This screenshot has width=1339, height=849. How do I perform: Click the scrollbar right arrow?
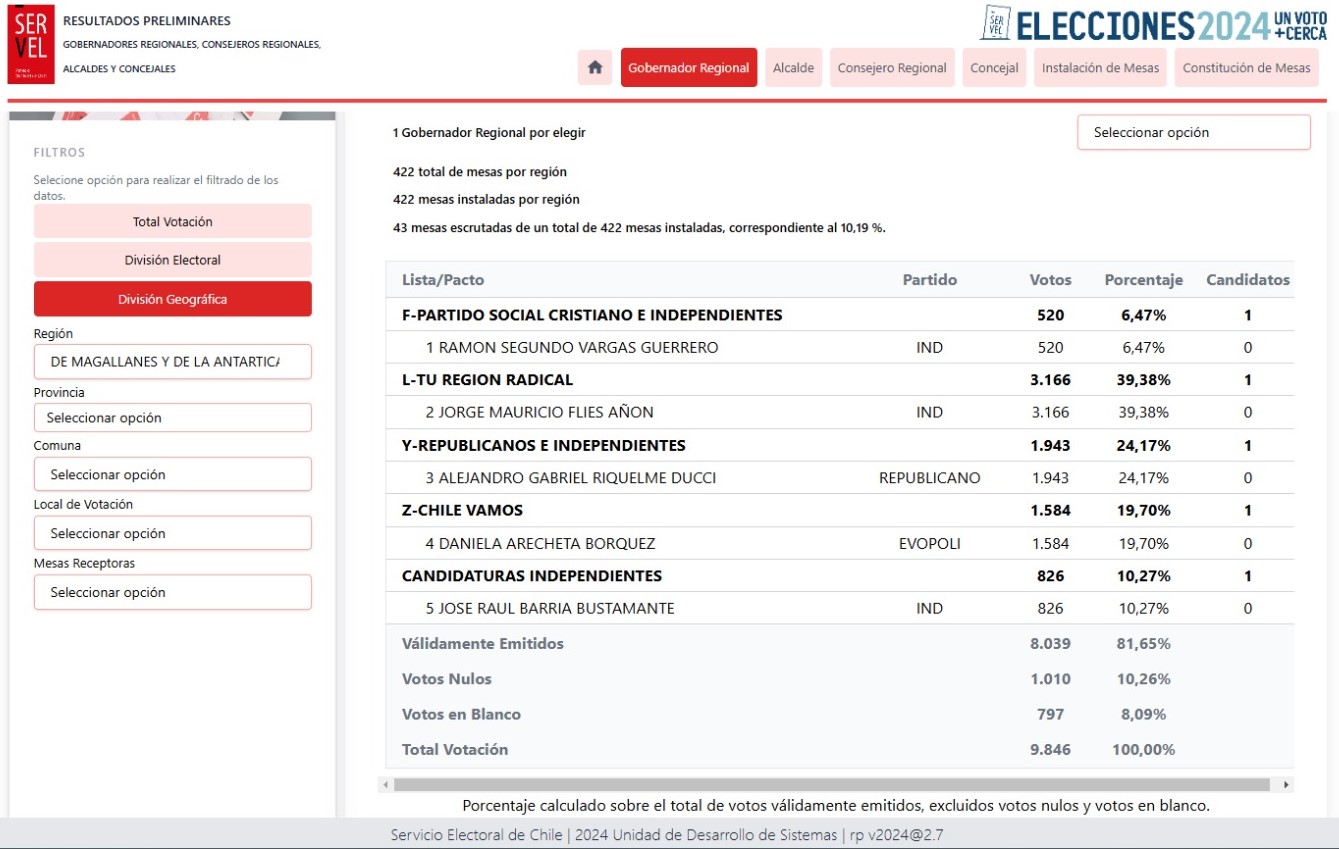(x=1286, y=785)
